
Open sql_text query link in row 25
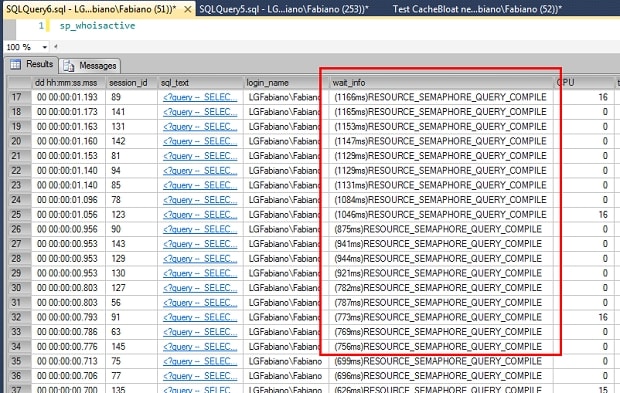coord(200,215)
